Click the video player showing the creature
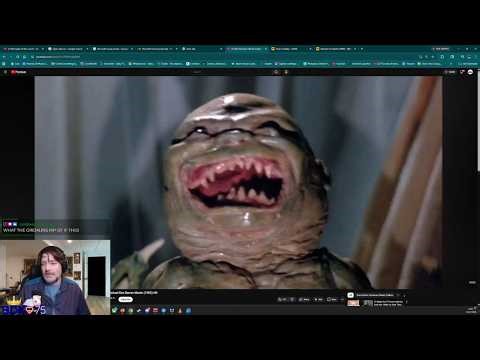Screen dimensions: 480x360 pos(239,182)
